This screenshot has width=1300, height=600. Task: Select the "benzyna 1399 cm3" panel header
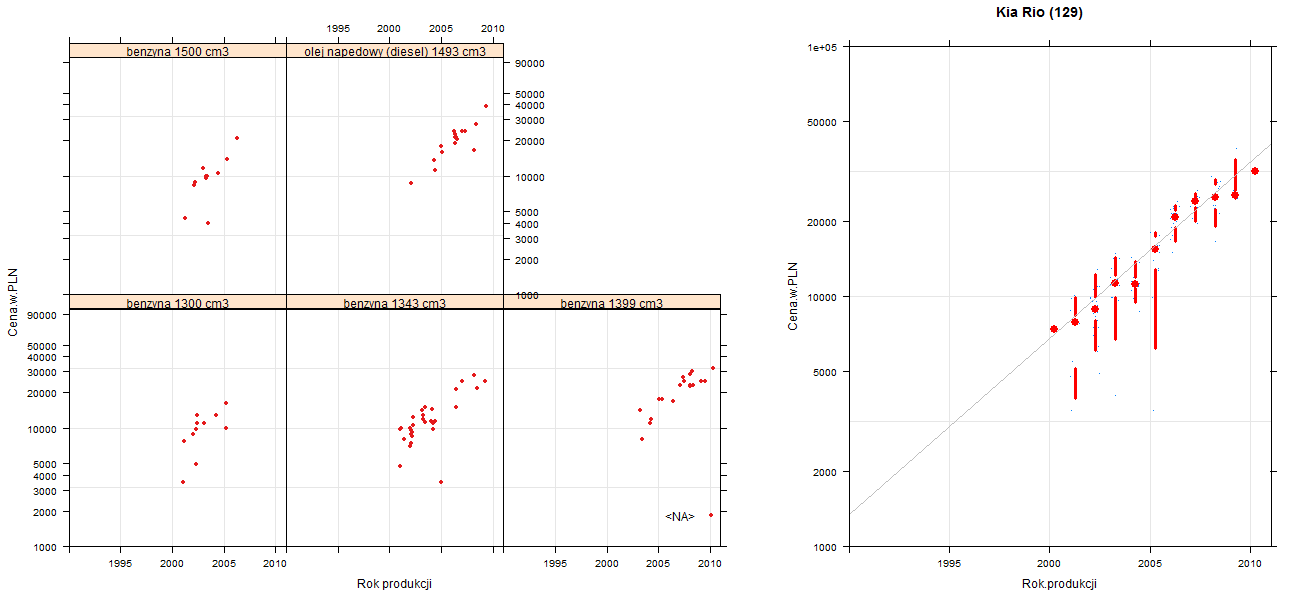(x=612, y=302)
